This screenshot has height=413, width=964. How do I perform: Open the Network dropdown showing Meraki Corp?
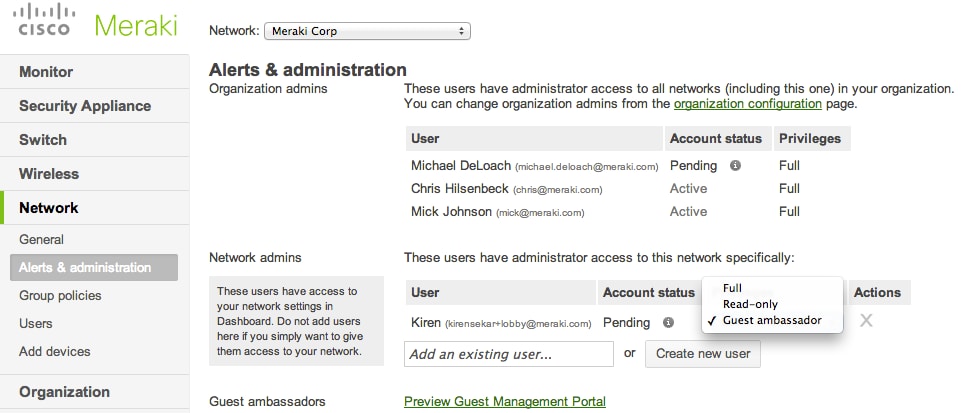(x=367, y=31)
